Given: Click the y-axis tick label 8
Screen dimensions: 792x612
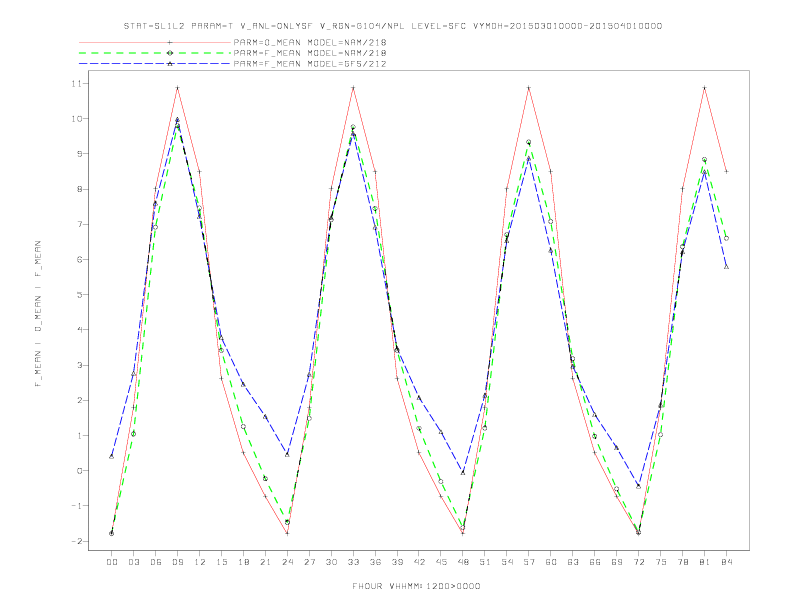Looking at the screenshot, I should click(x=79, y=189).
